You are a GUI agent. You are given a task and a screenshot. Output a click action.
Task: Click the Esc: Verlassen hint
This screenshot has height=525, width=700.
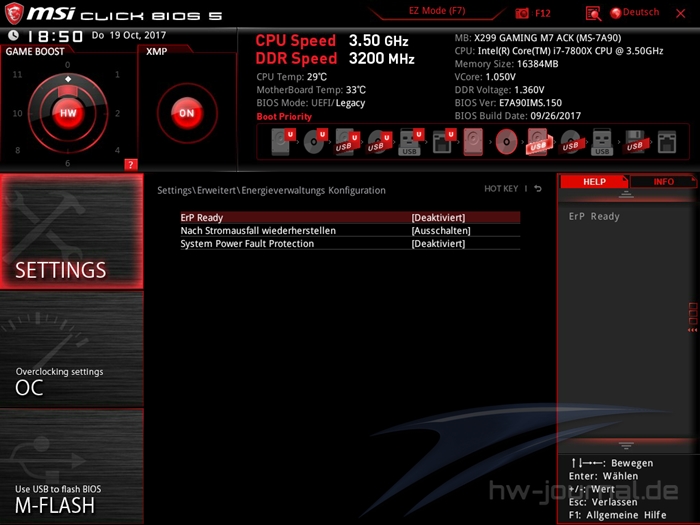coord(603,502)
